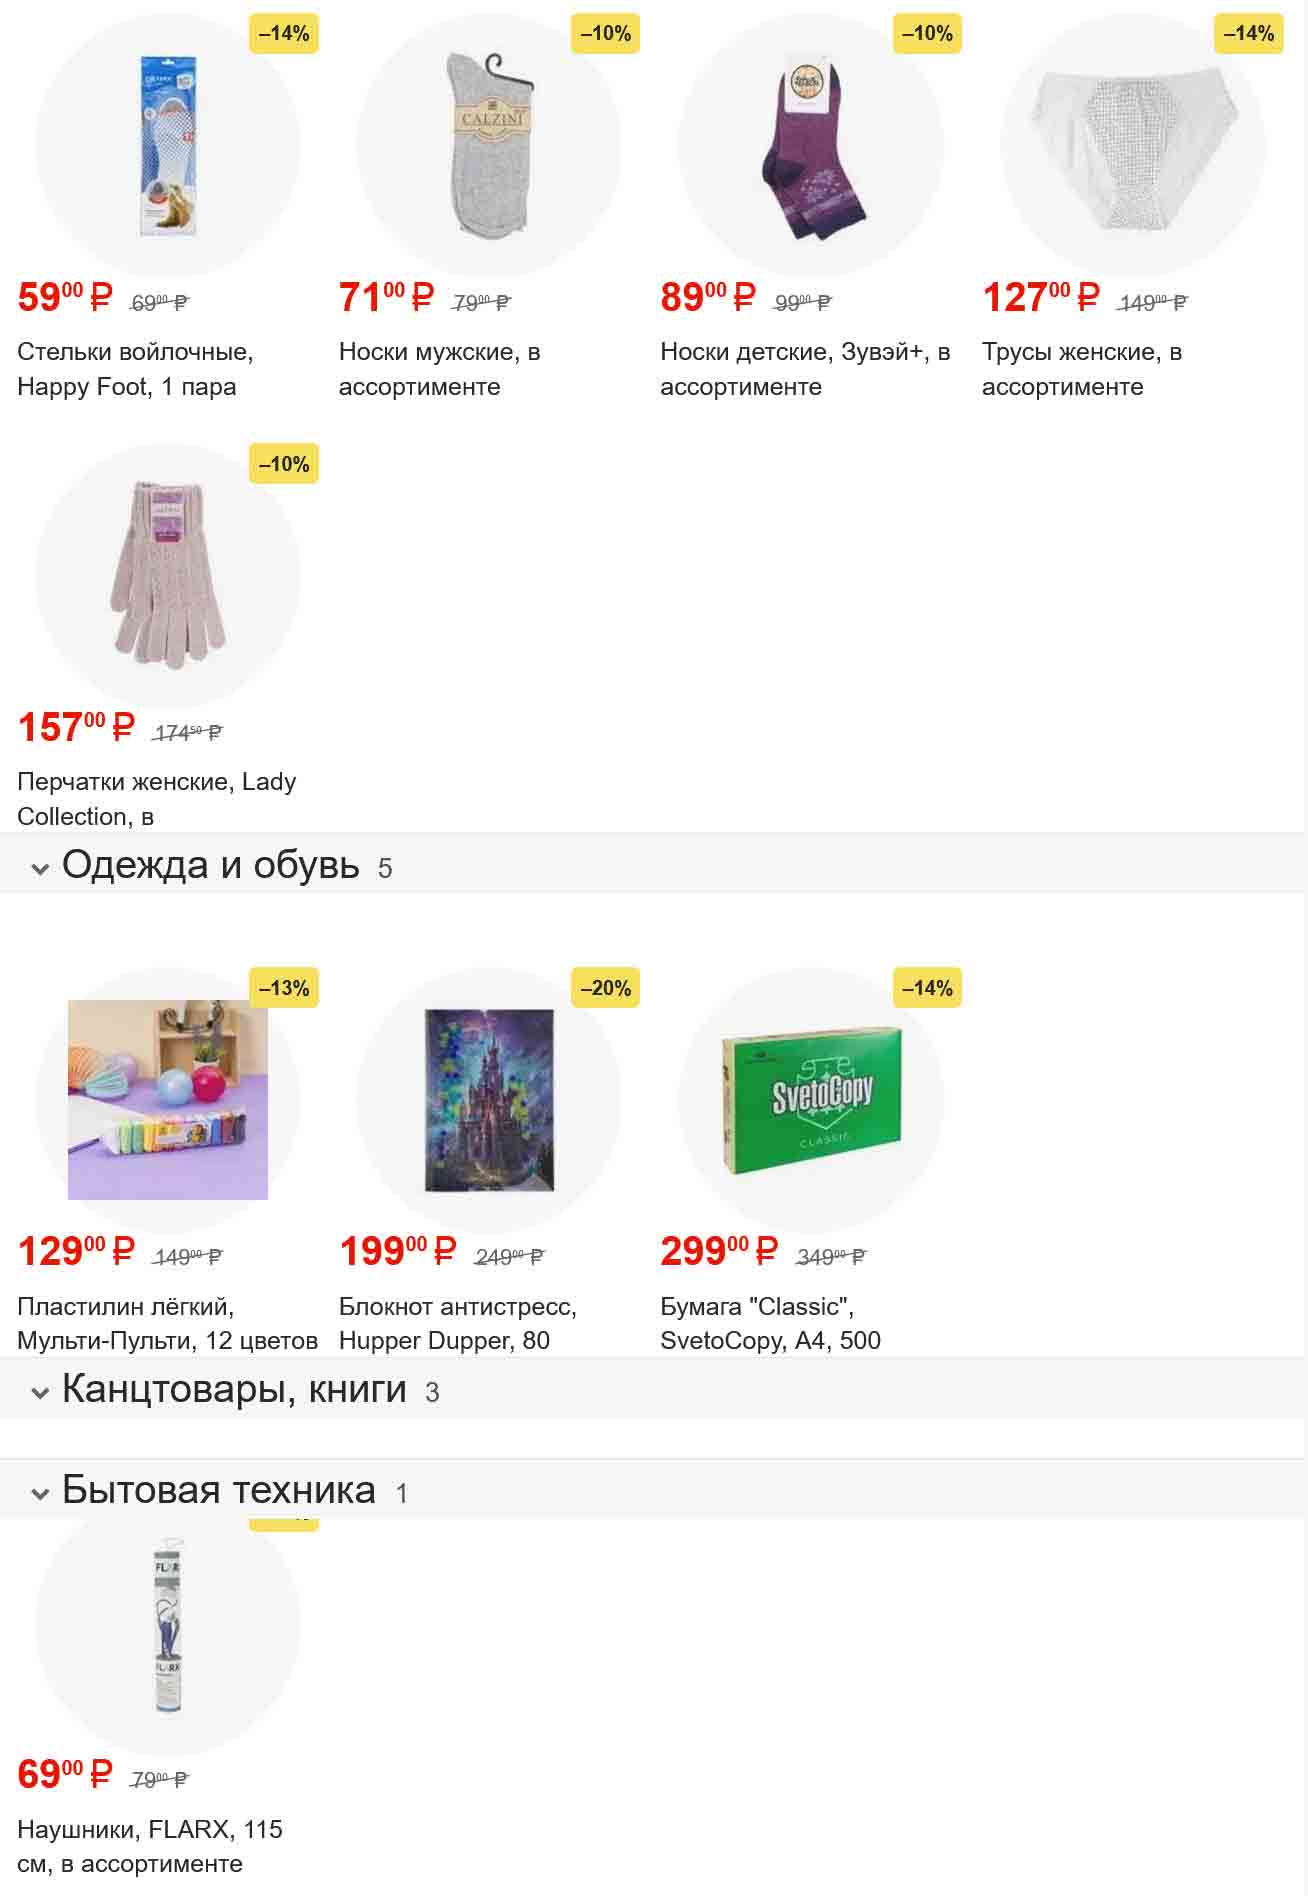Open the SvetoCopy paper box image
The width and height of the screenshot is (1308, 1896).
point(811,1099)
